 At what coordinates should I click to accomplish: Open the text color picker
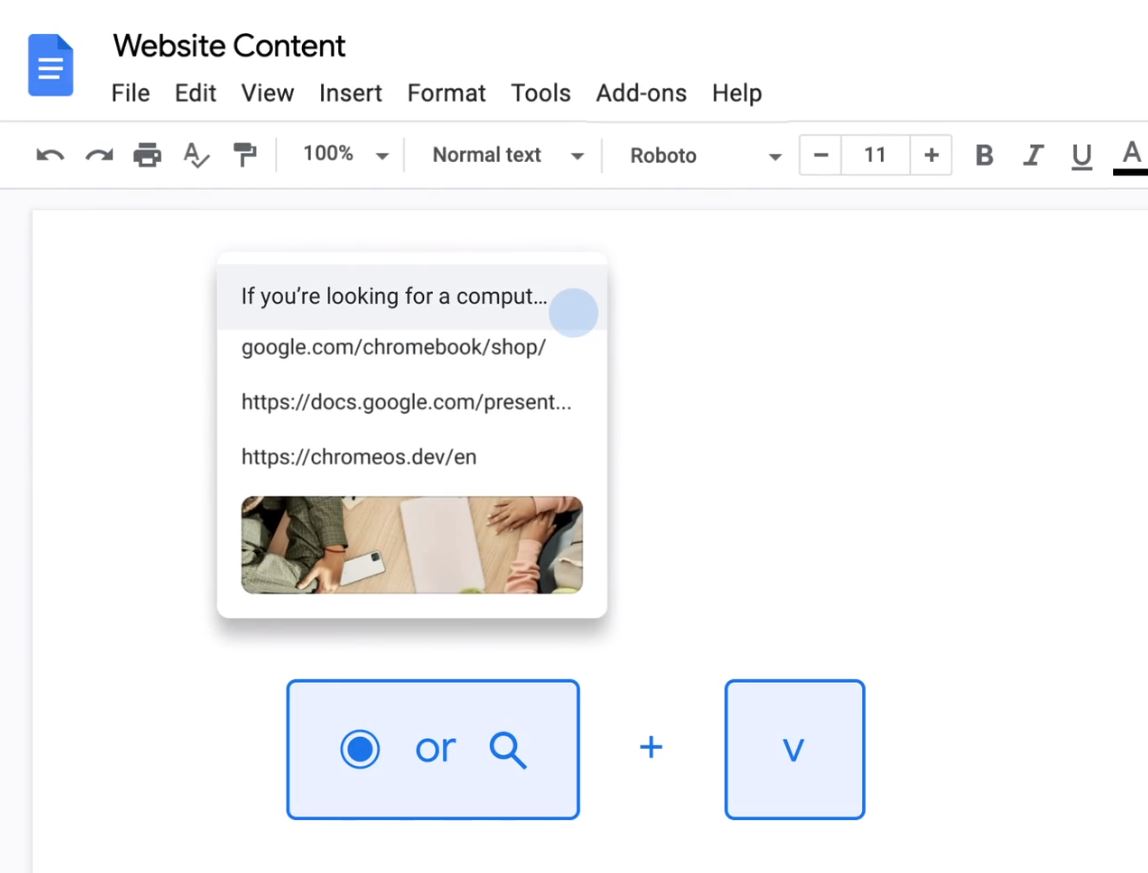tap(1131, 155)
